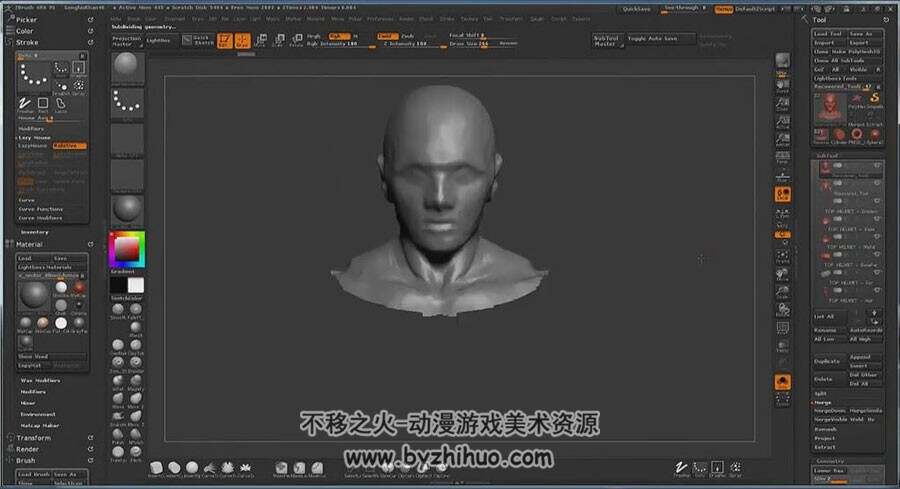The height and width of the screenshot is (489, 900).
Task: Click the Load Tool button
Action: [828, 34]
